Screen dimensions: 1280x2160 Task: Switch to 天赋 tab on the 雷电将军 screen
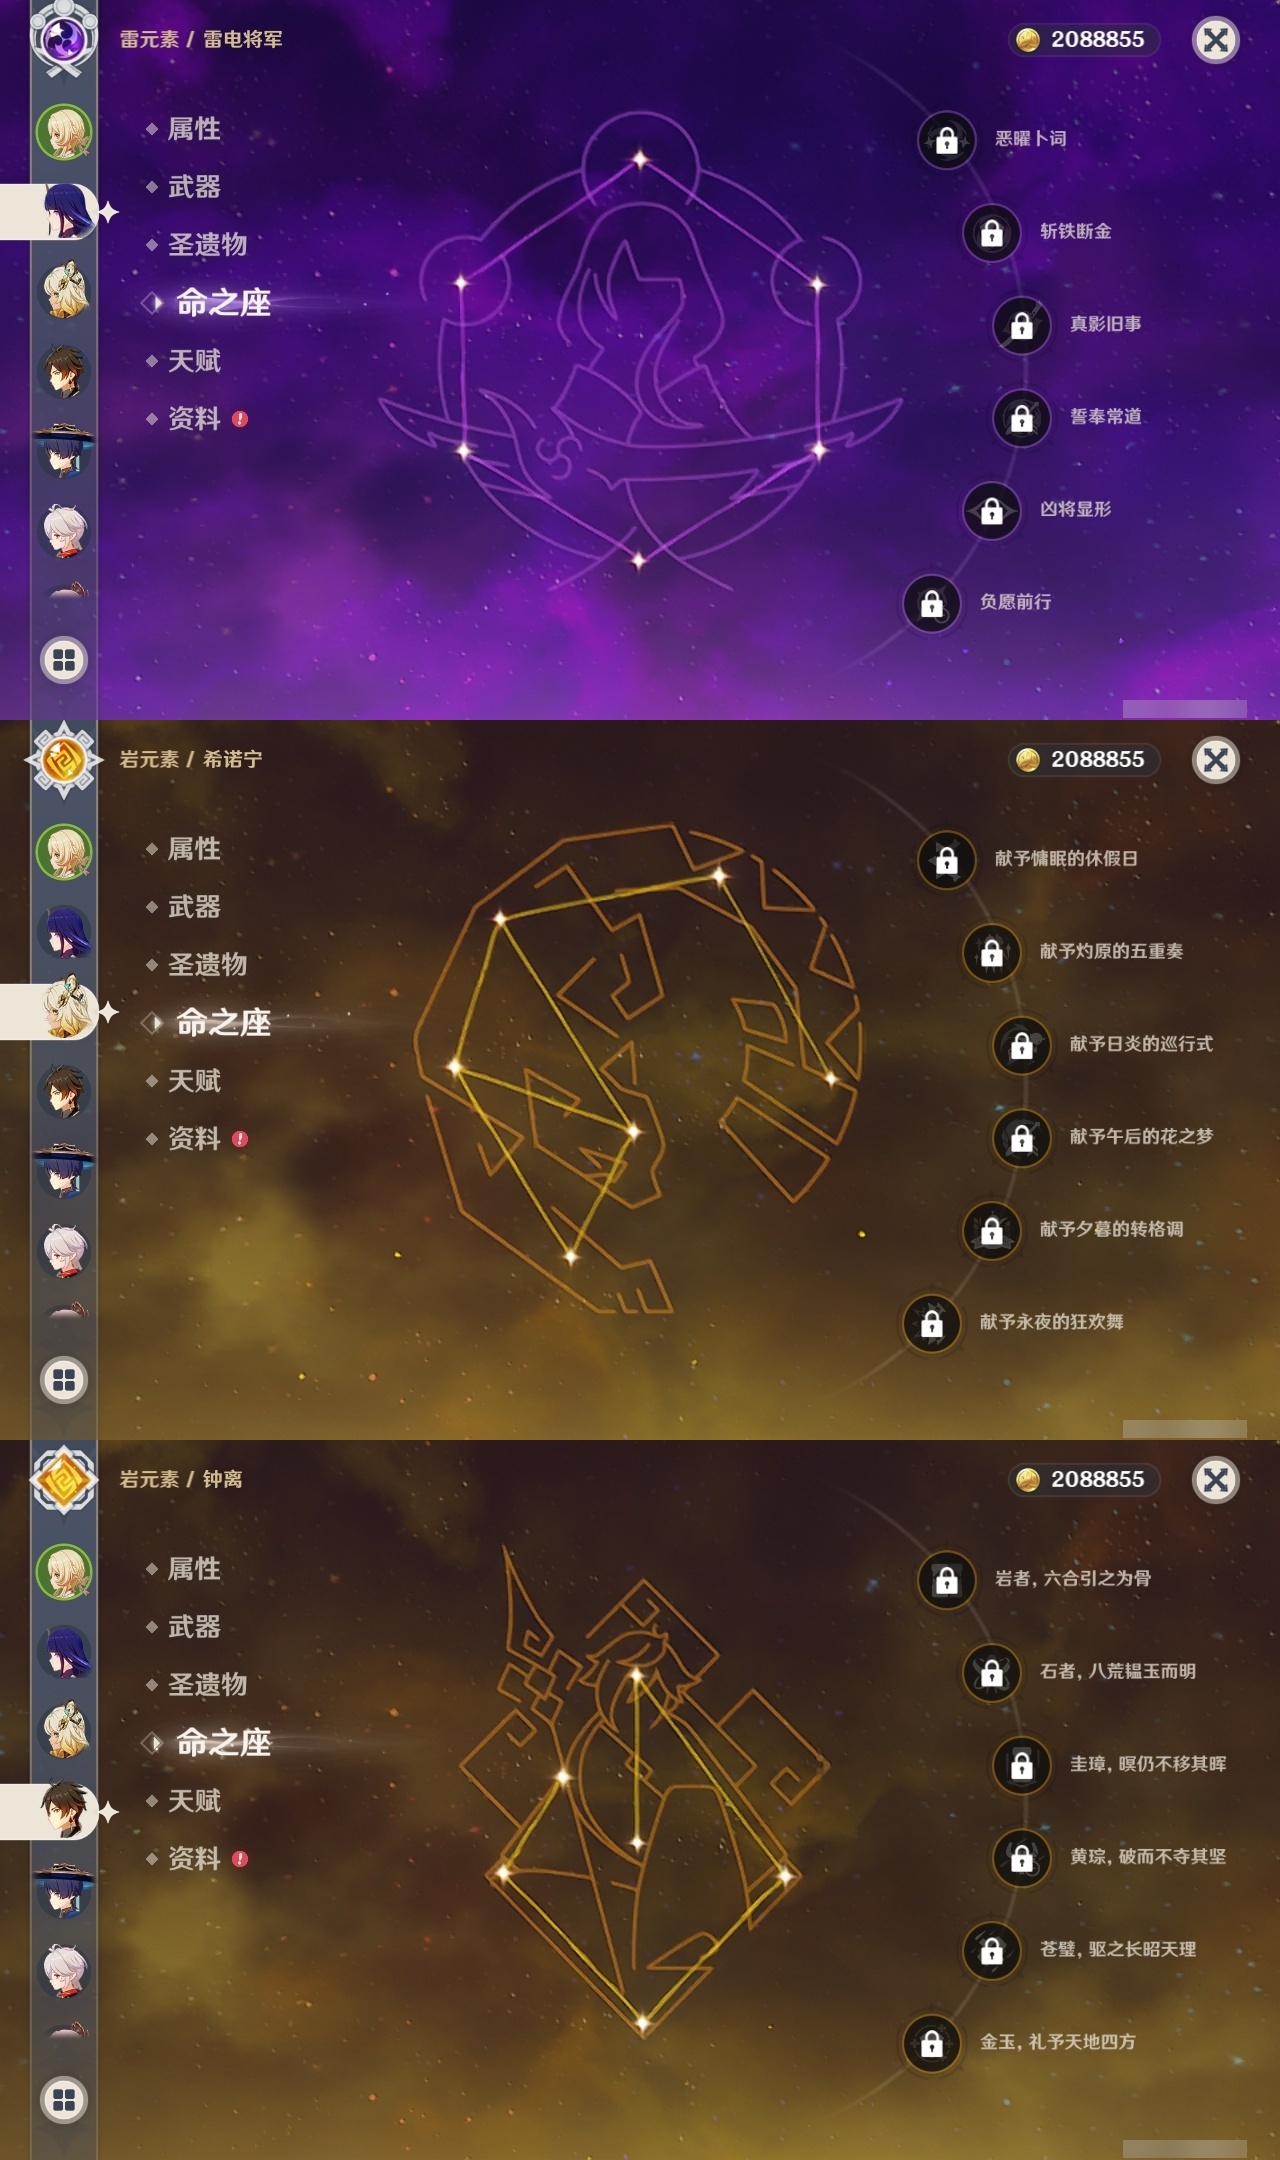194,361
